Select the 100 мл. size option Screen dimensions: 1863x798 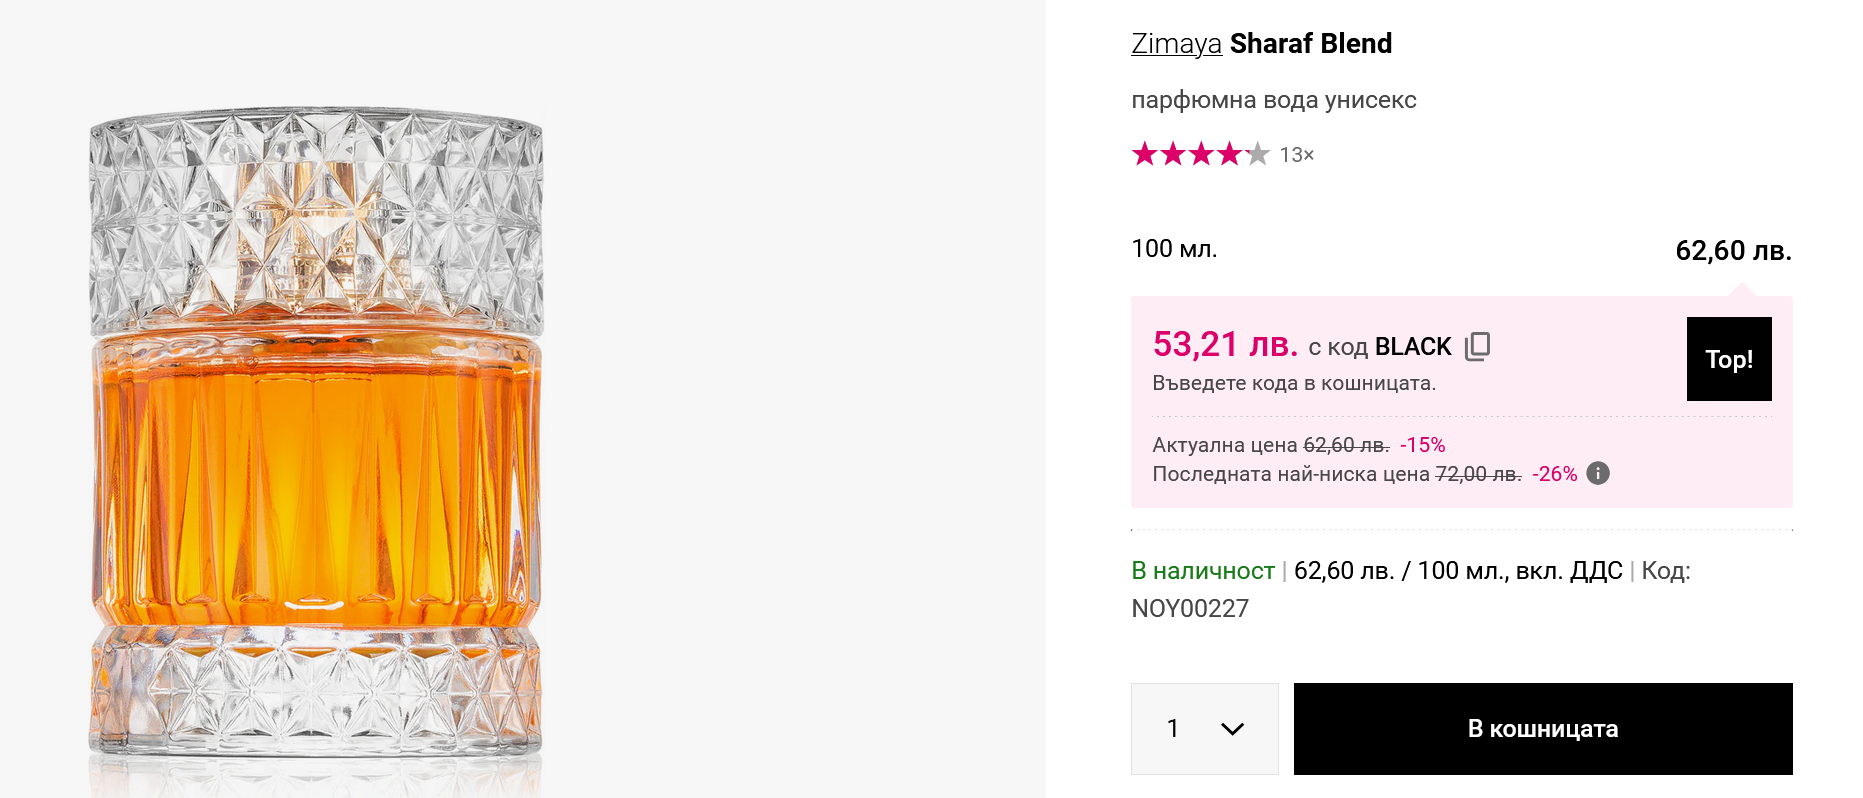click(1174, 249)
